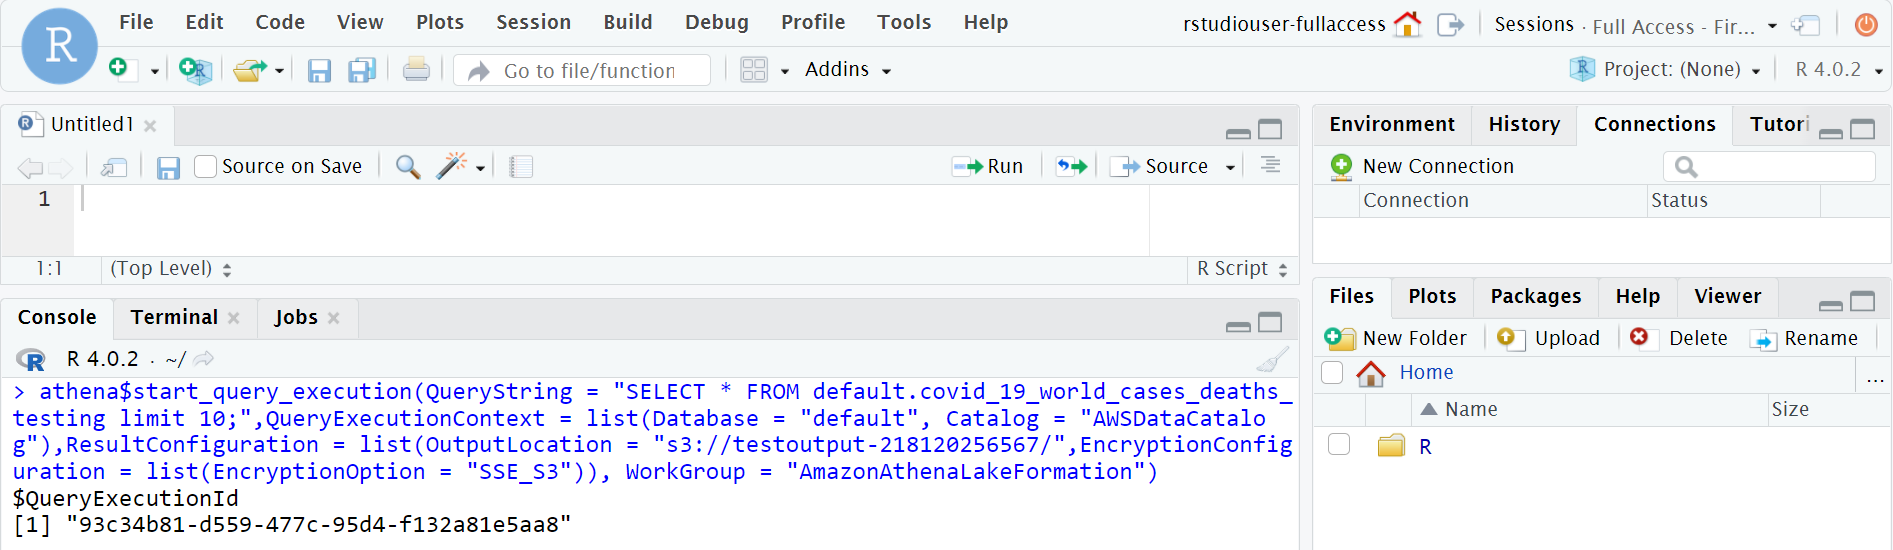1893x550 pixels.
Task: Check the box next to R folder
Action: click(x=1339, y=445)
